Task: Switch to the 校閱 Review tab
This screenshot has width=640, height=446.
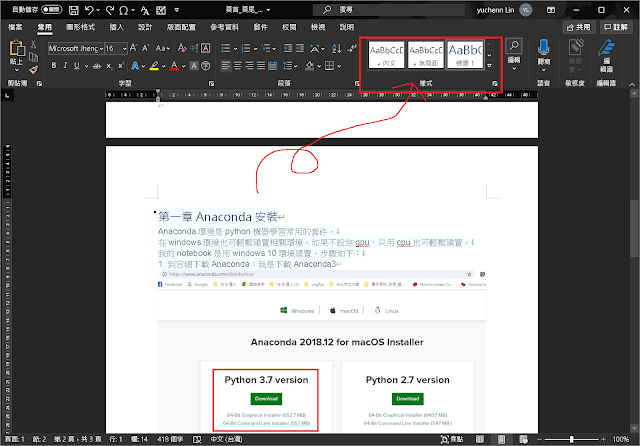Action: click(289, 27)
